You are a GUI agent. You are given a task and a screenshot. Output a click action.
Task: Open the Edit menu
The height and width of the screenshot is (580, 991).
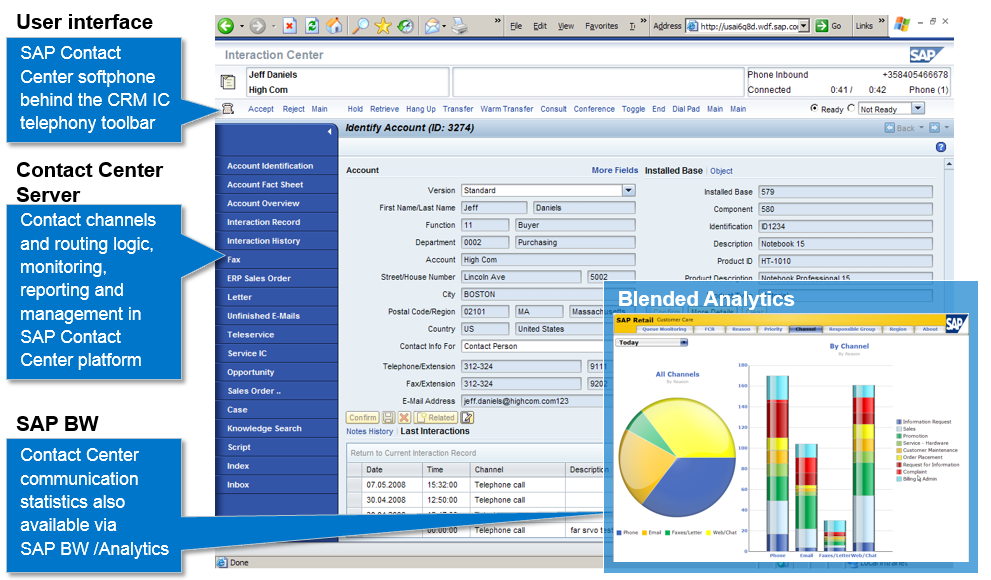coord(540,26)
